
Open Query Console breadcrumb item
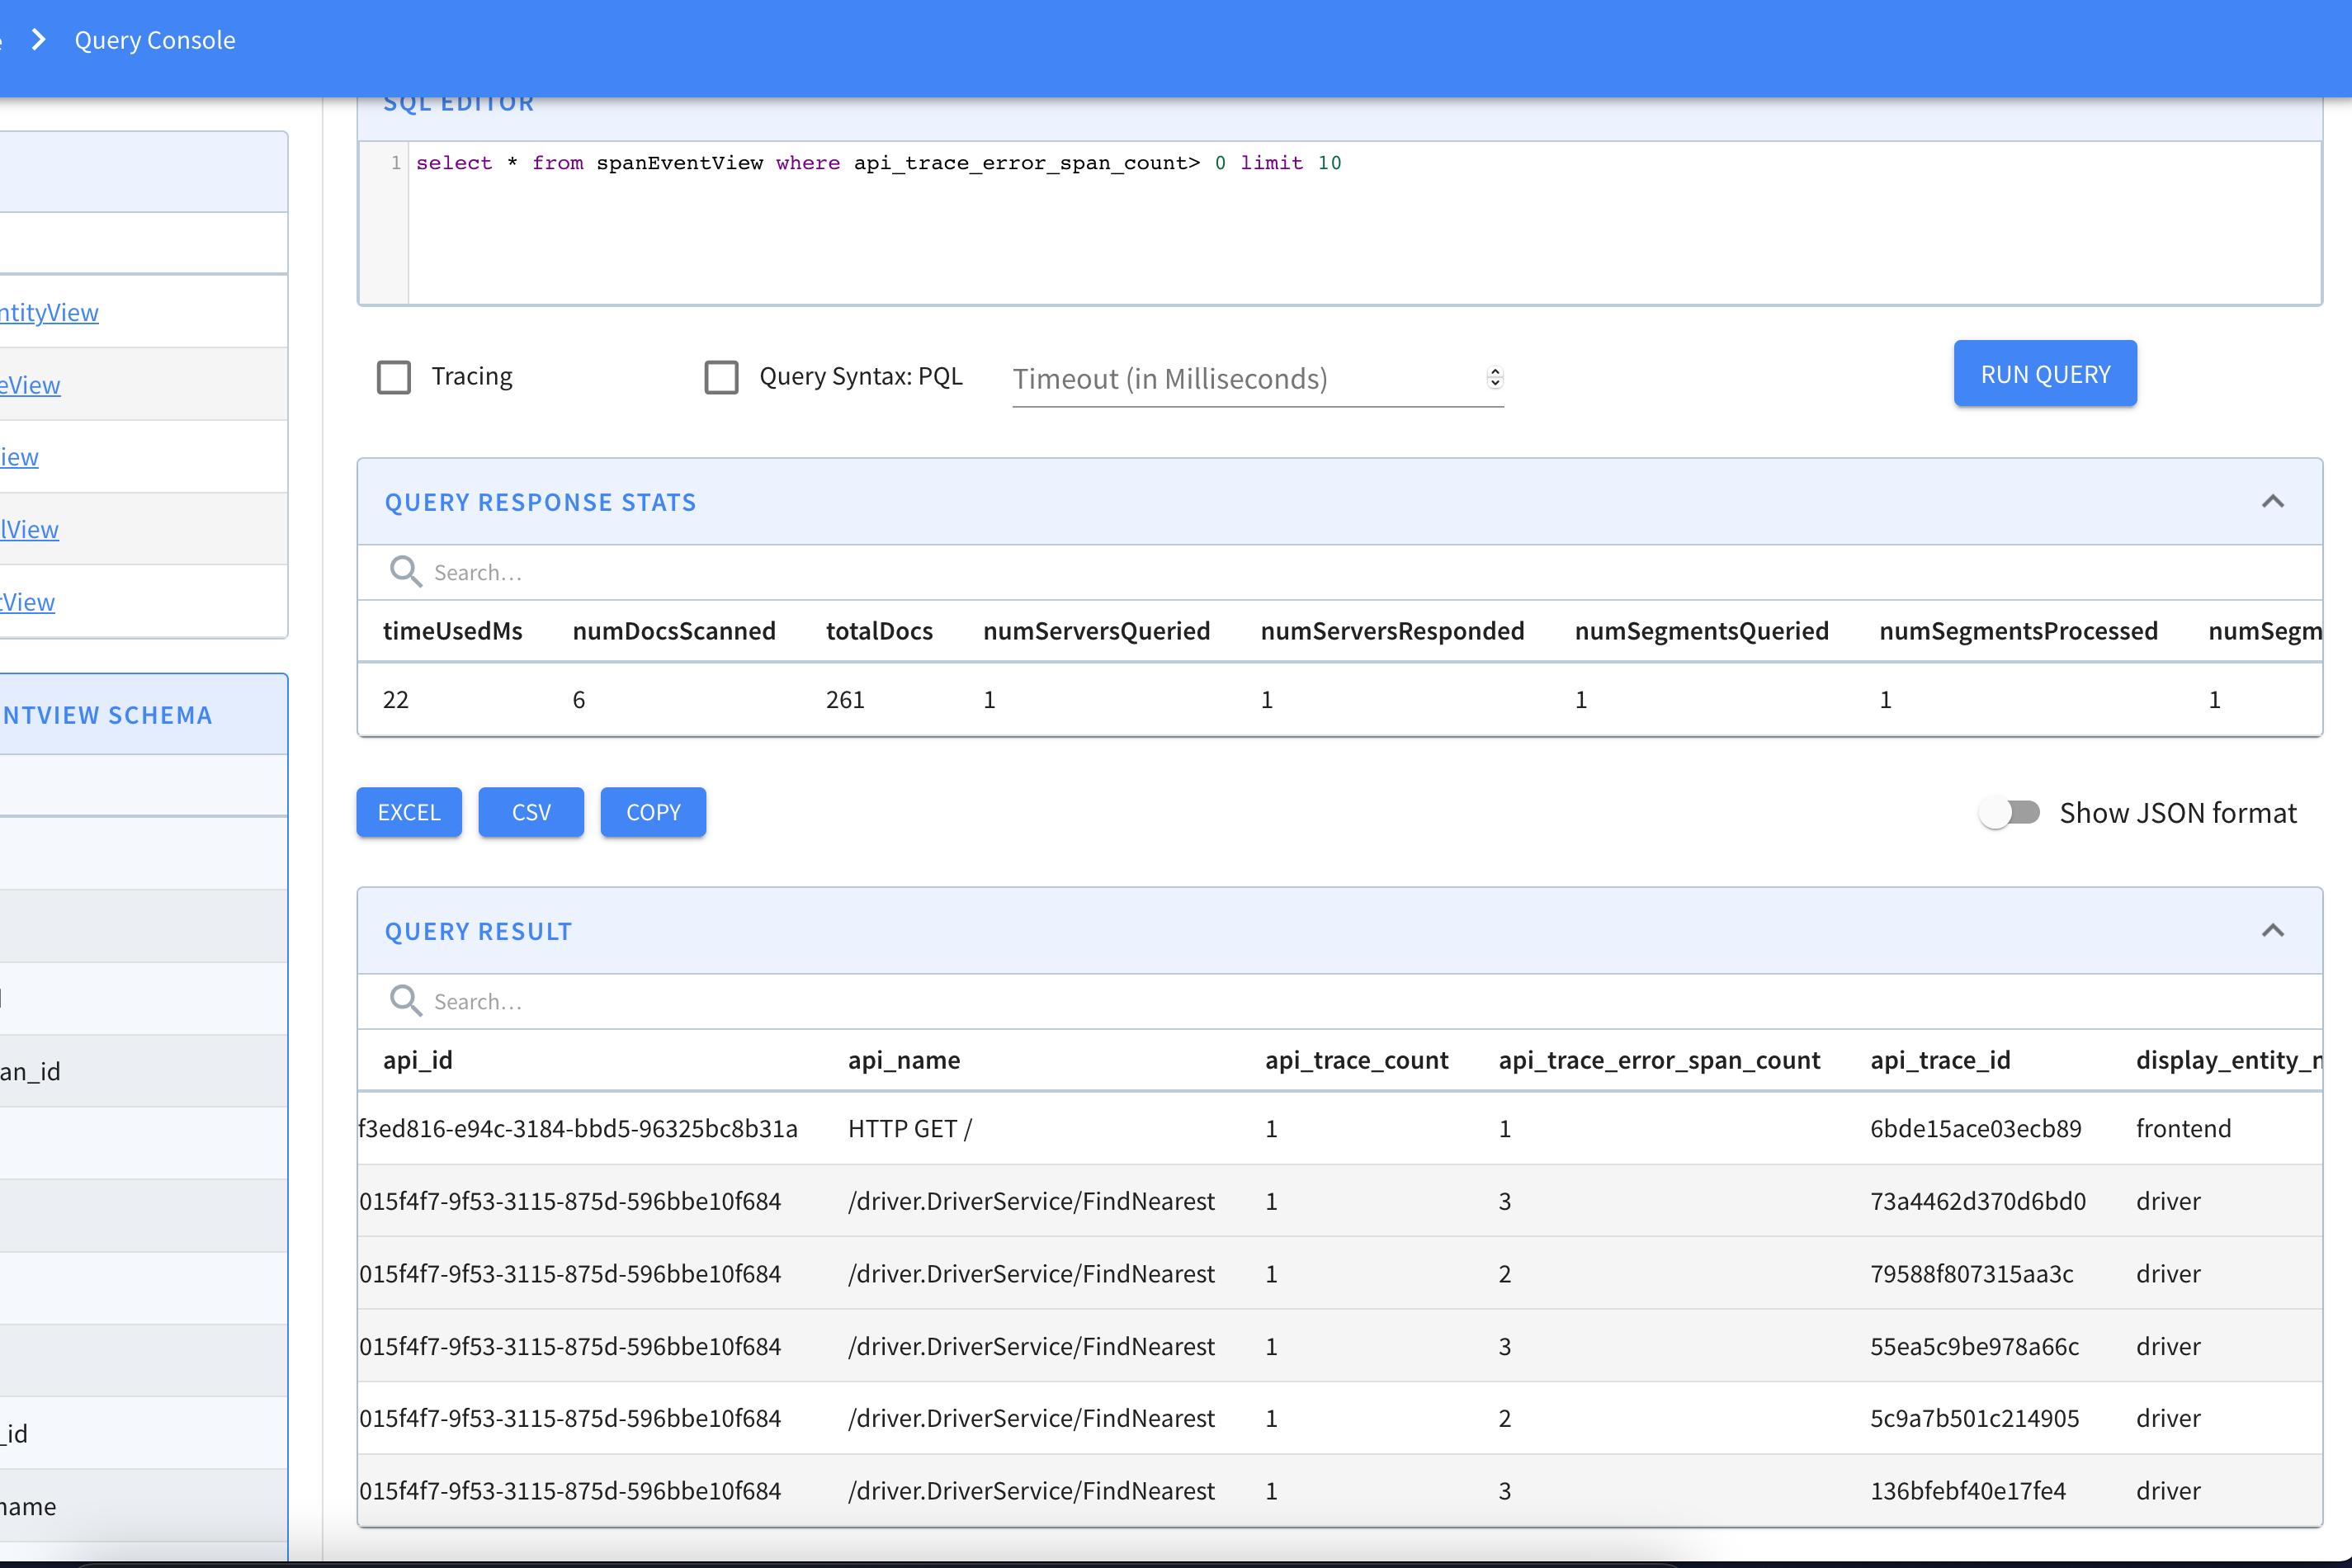point(155,40)
